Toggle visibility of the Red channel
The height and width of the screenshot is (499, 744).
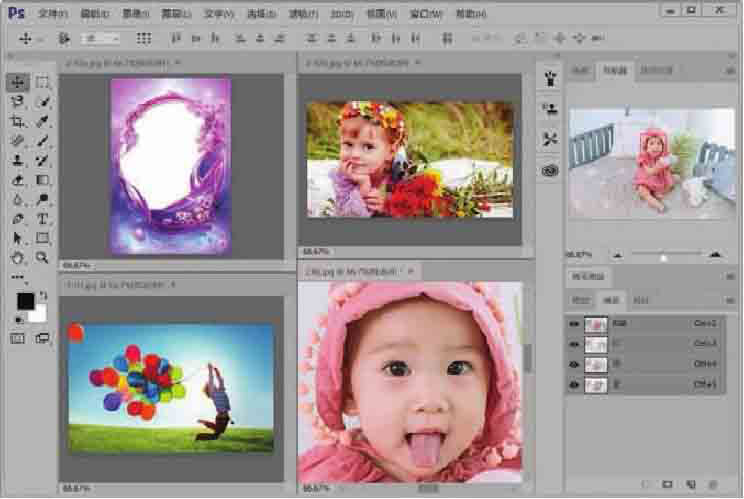pyautogui.click(x=574, y=344)
